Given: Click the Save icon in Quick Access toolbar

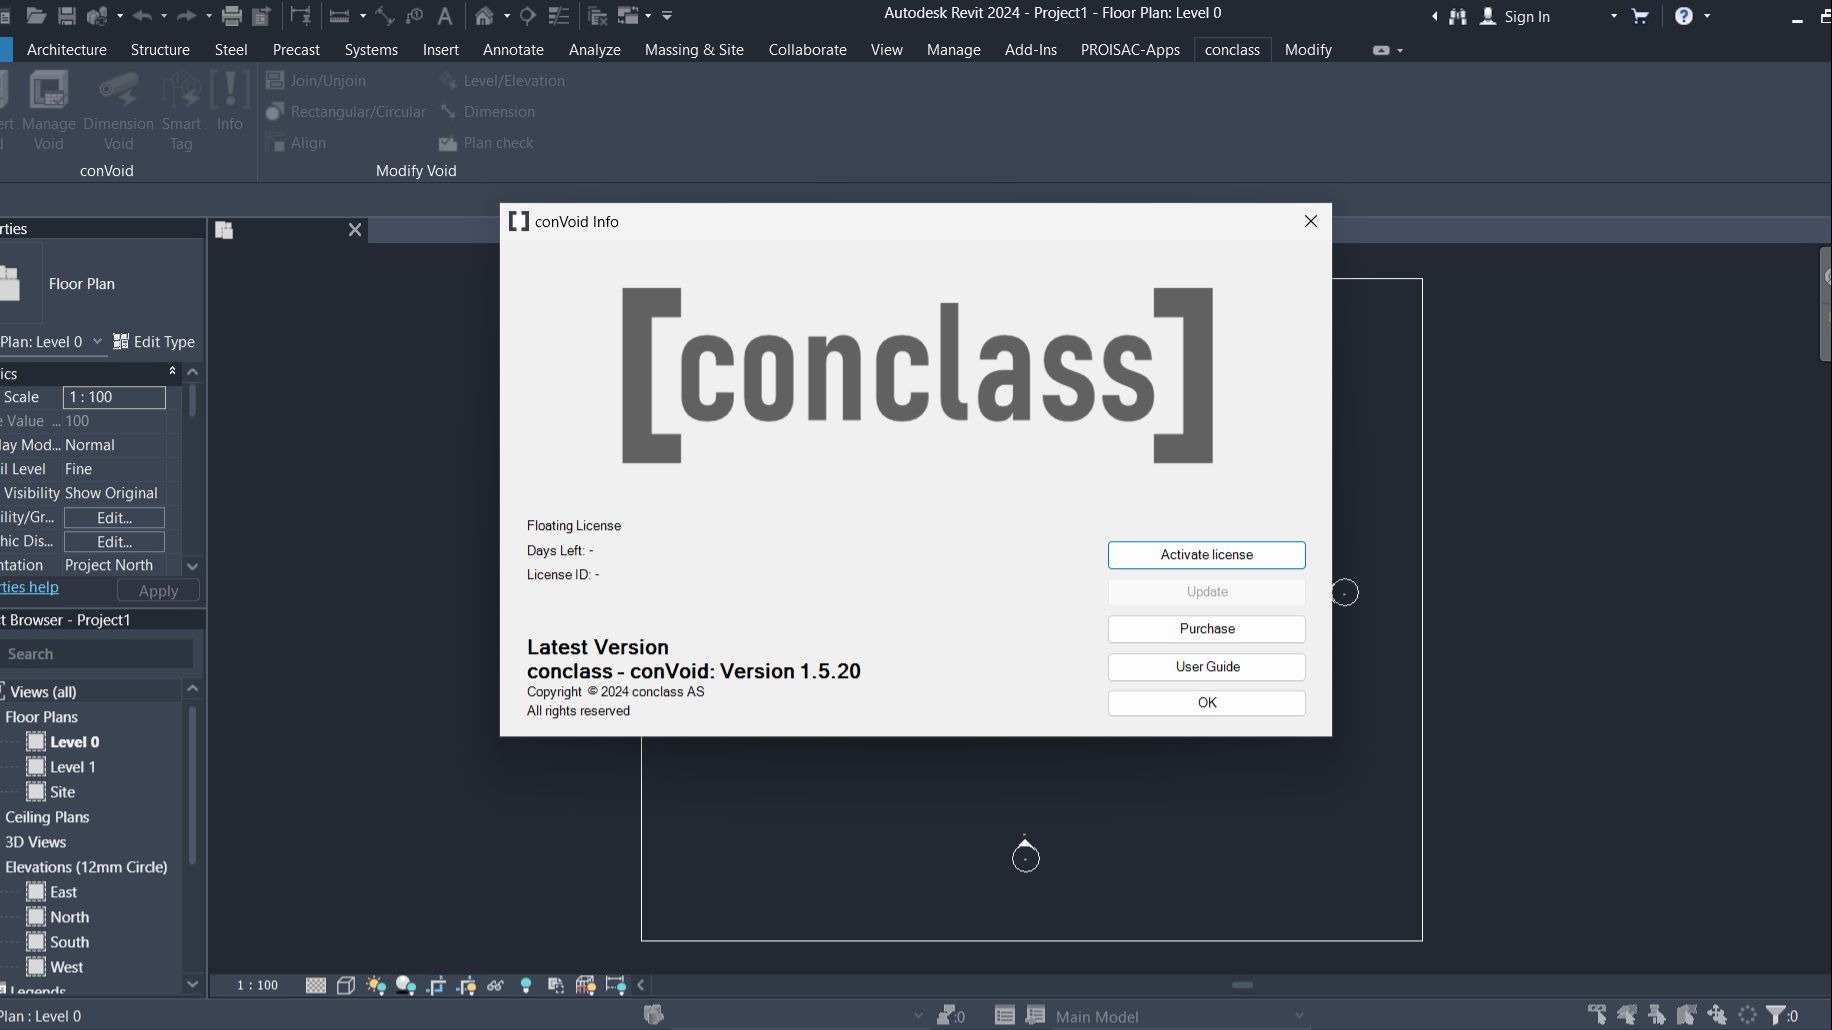Looking at the screenshot, I should [67, 16].
